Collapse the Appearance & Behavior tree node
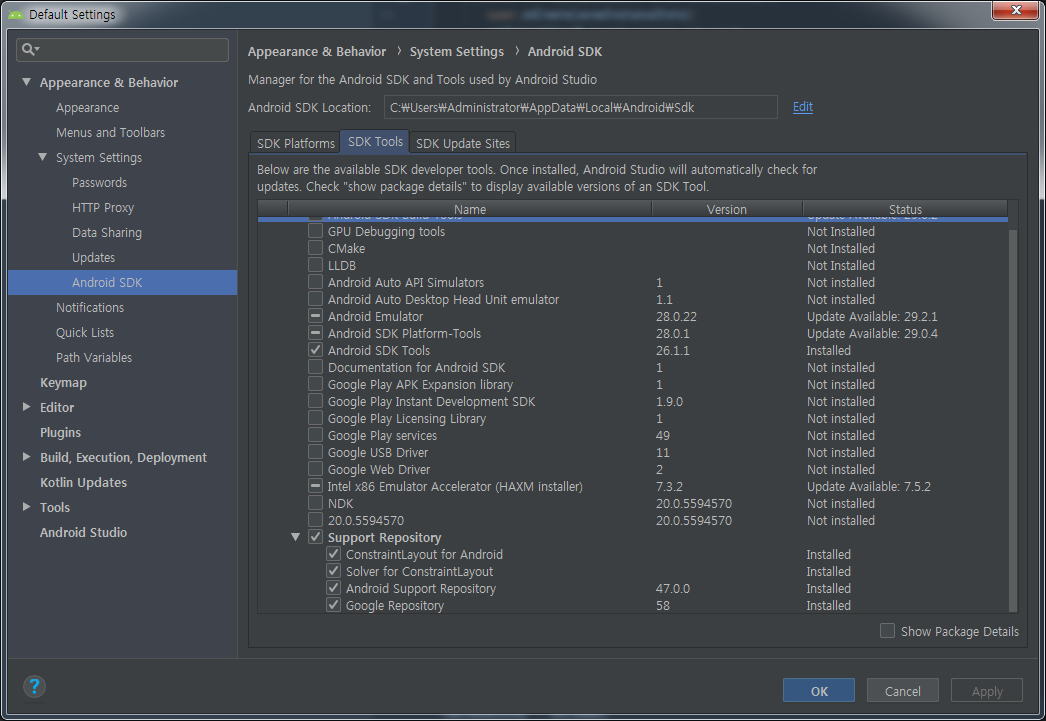Image resolution: width=1046 pixels, height=721 pixels. pyautogui.click(x=27, y=82)
